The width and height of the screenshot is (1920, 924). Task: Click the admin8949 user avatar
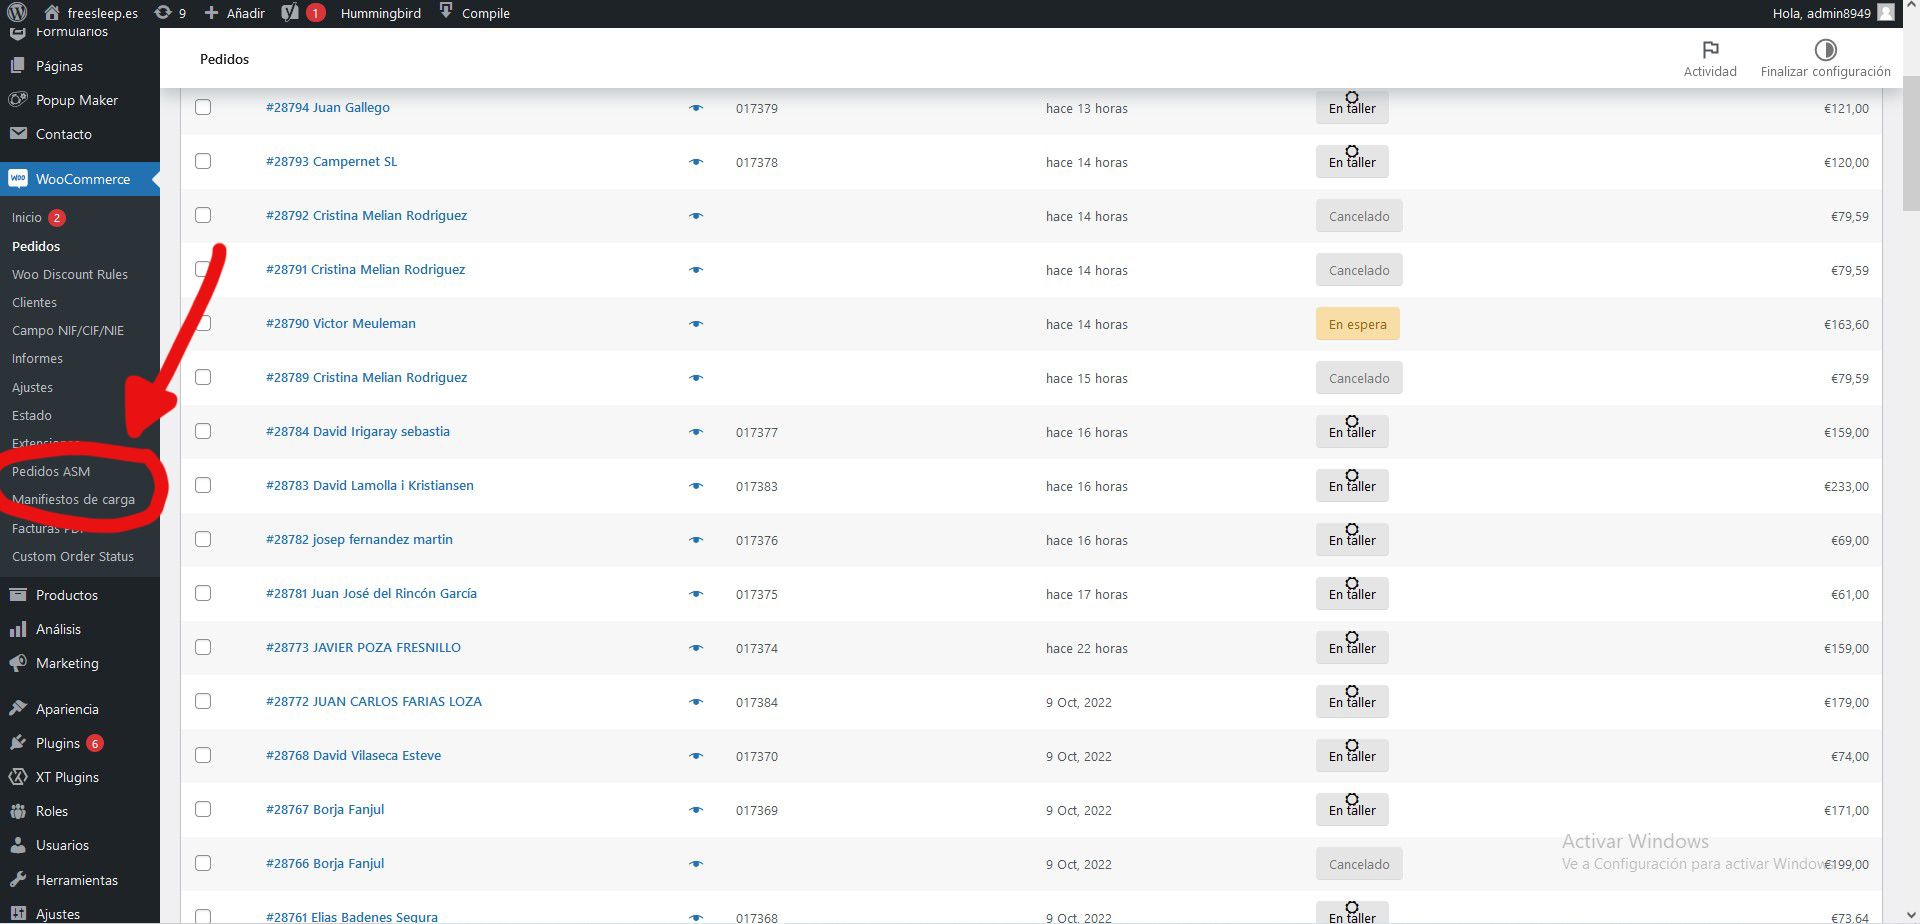[x=1886, y=13]
